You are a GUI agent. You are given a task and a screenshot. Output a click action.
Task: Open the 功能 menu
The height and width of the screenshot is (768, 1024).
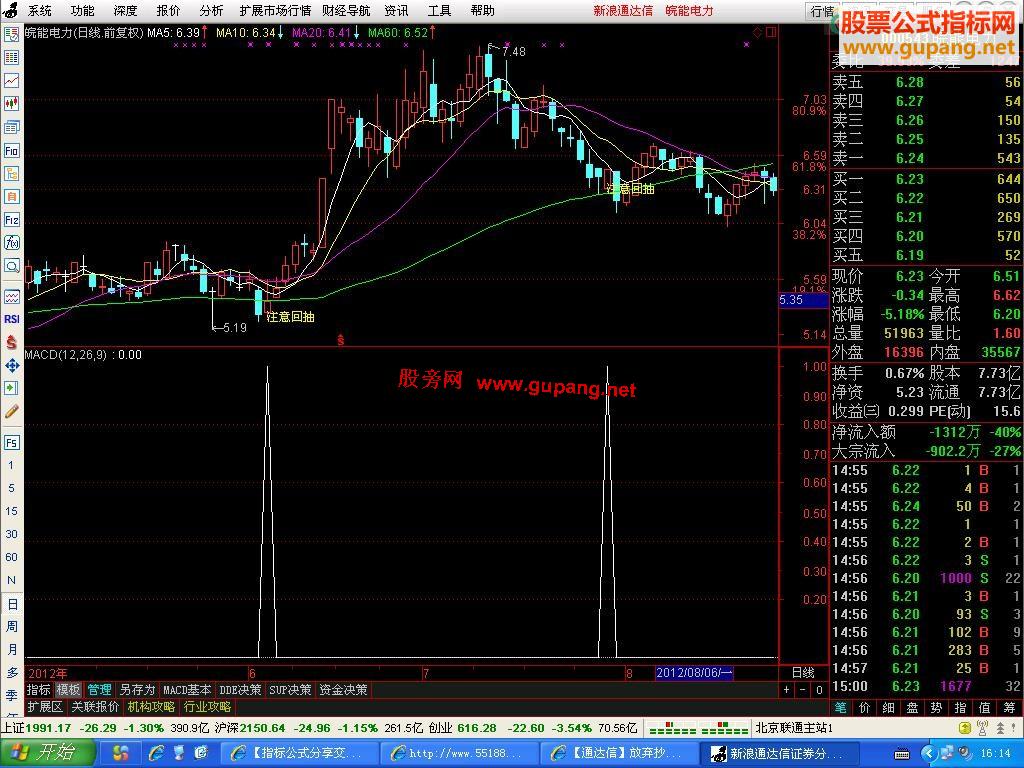click(x=82, y=10)
